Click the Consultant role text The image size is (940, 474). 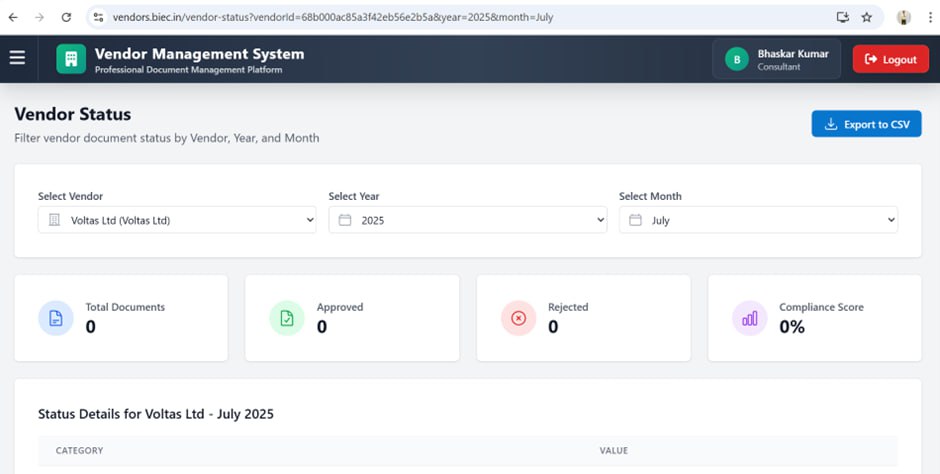point(779,67)
